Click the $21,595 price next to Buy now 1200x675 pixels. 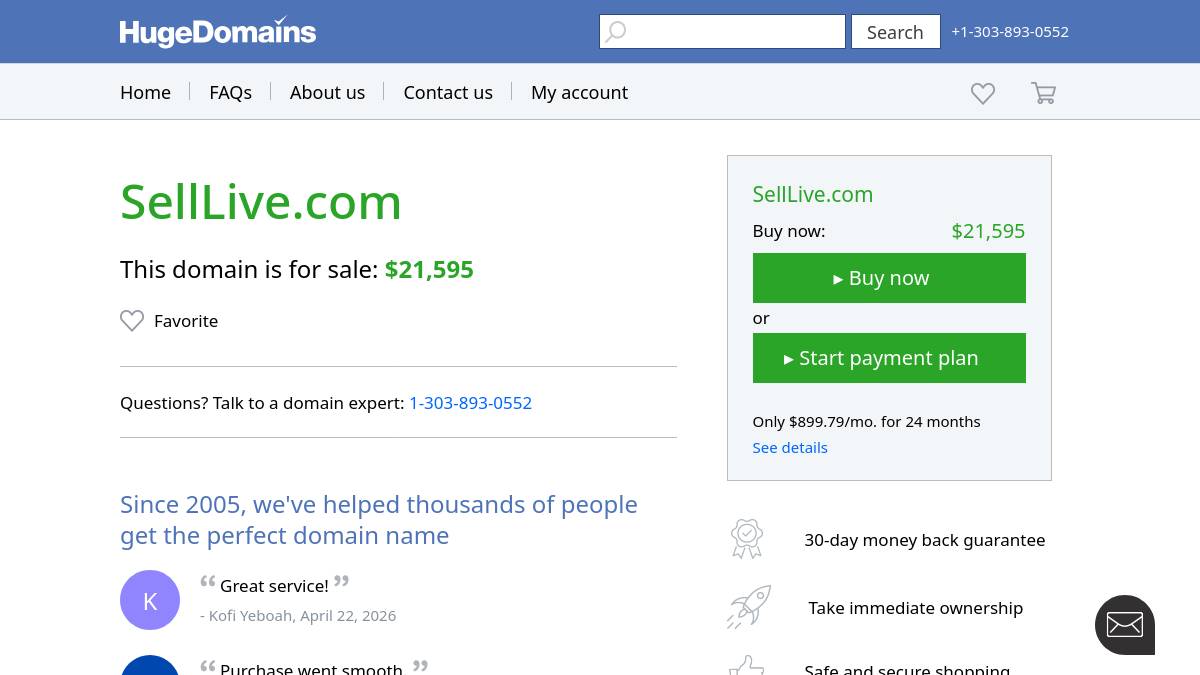[988, 231]
